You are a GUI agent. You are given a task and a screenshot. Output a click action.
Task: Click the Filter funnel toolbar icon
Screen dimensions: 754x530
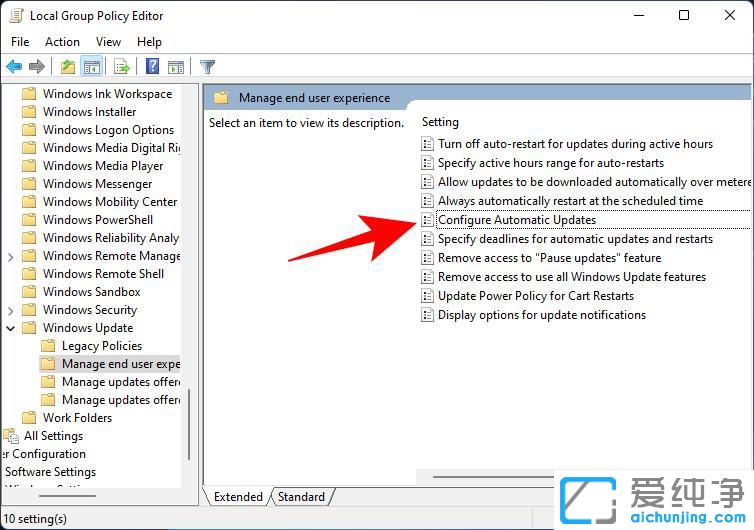coord(207,66)
